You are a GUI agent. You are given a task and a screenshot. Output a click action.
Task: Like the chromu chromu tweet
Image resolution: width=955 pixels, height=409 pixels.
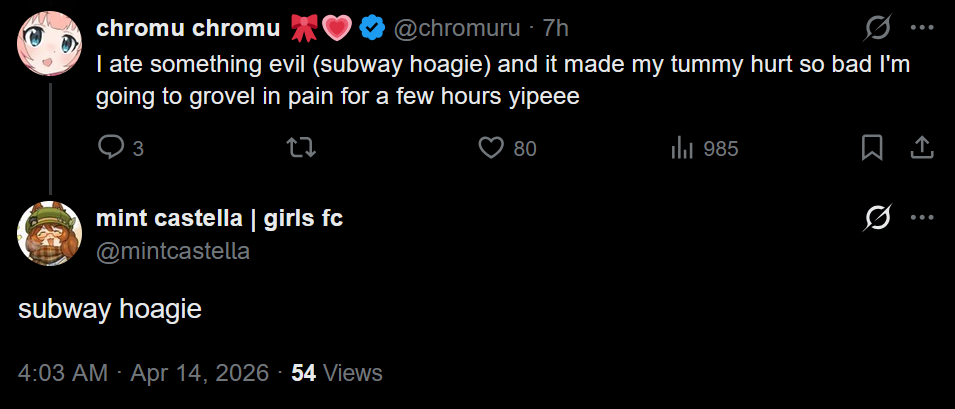507,148
